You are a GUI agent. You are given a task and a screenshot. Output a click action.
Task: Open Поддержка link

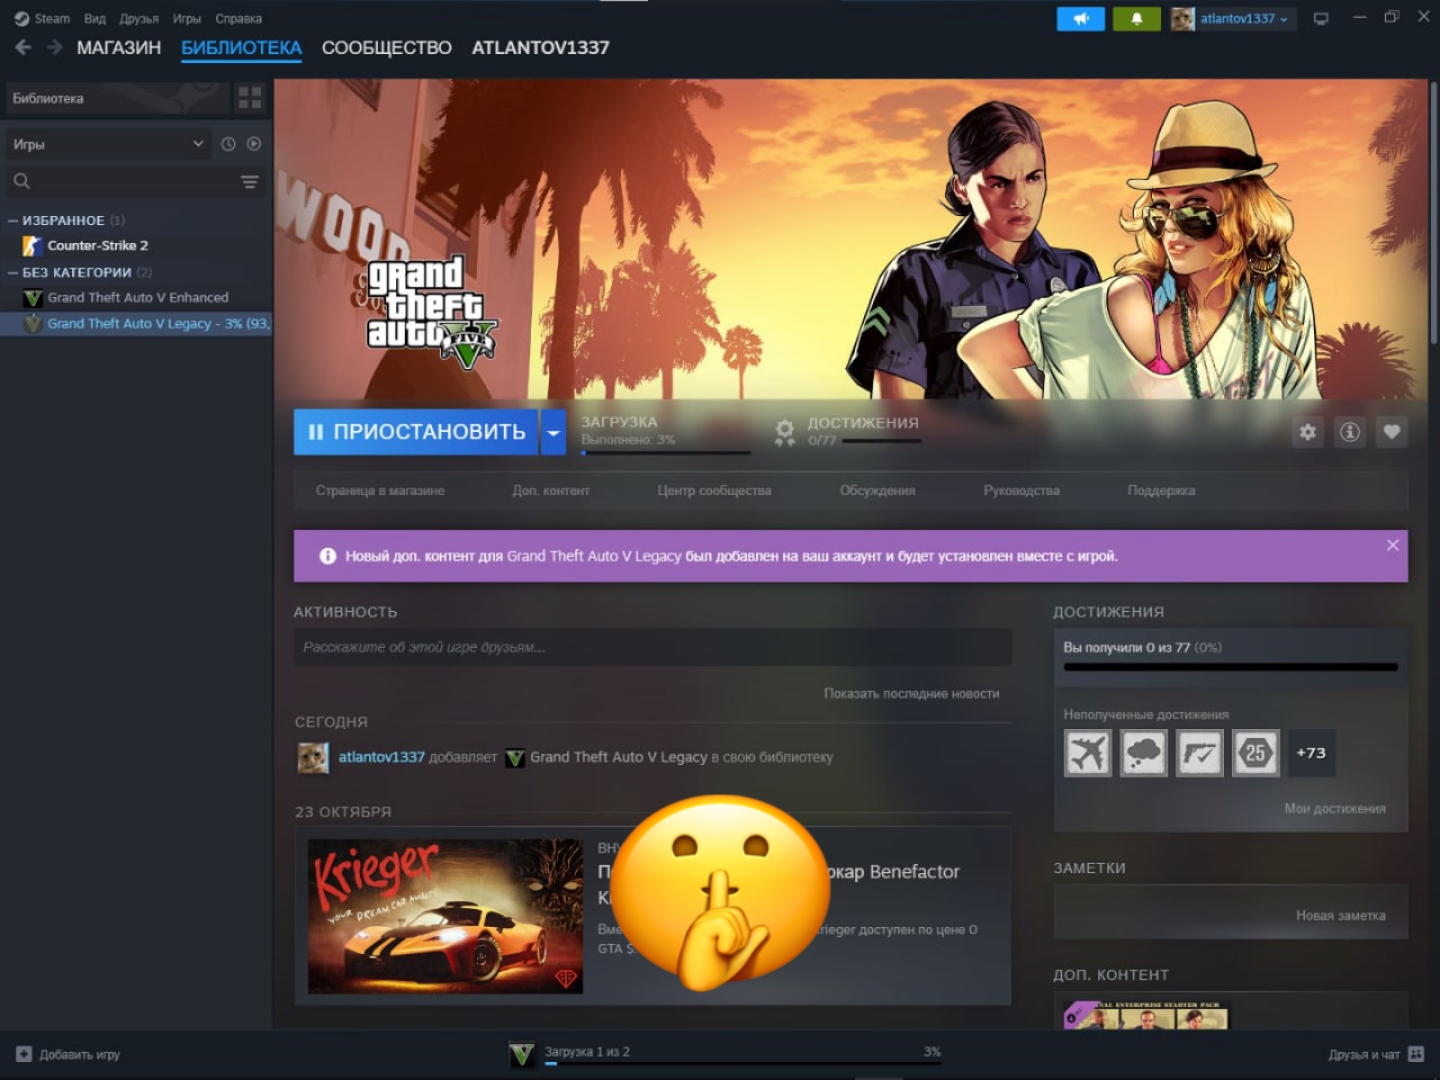[x=1161, y=490]
